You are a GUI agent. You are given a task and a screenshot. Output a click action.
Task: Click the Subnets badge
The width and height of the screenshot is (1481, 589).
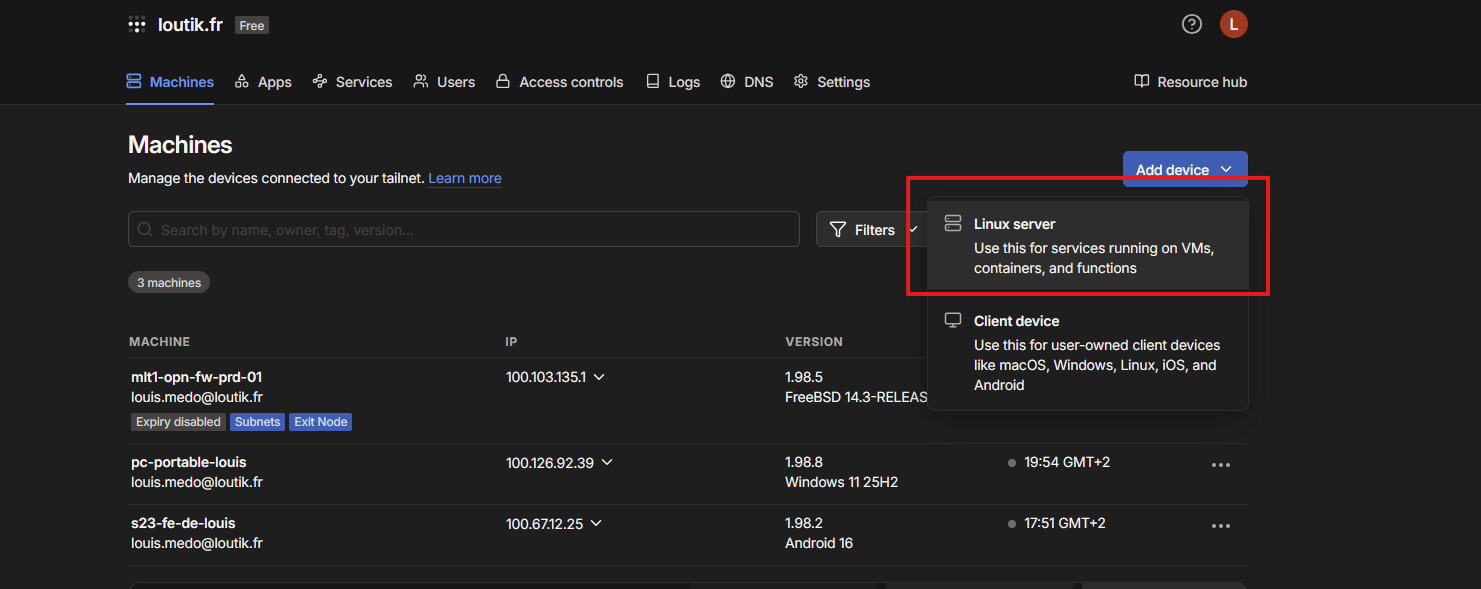point(257,422)
